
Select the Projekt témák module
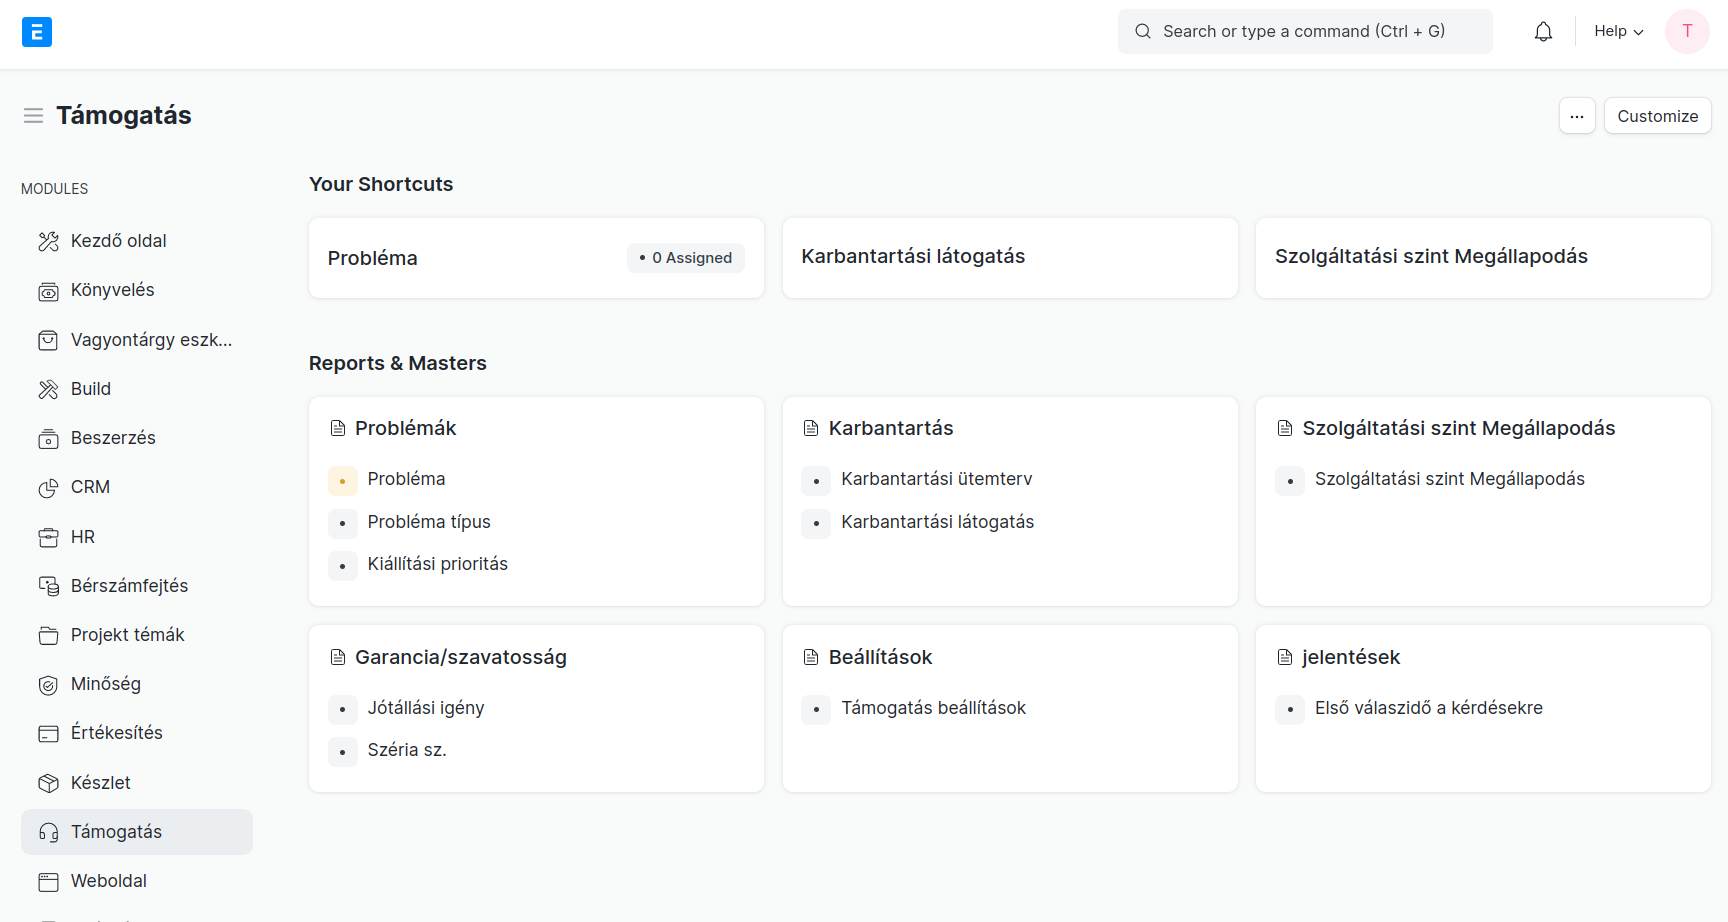click(127, 635)
